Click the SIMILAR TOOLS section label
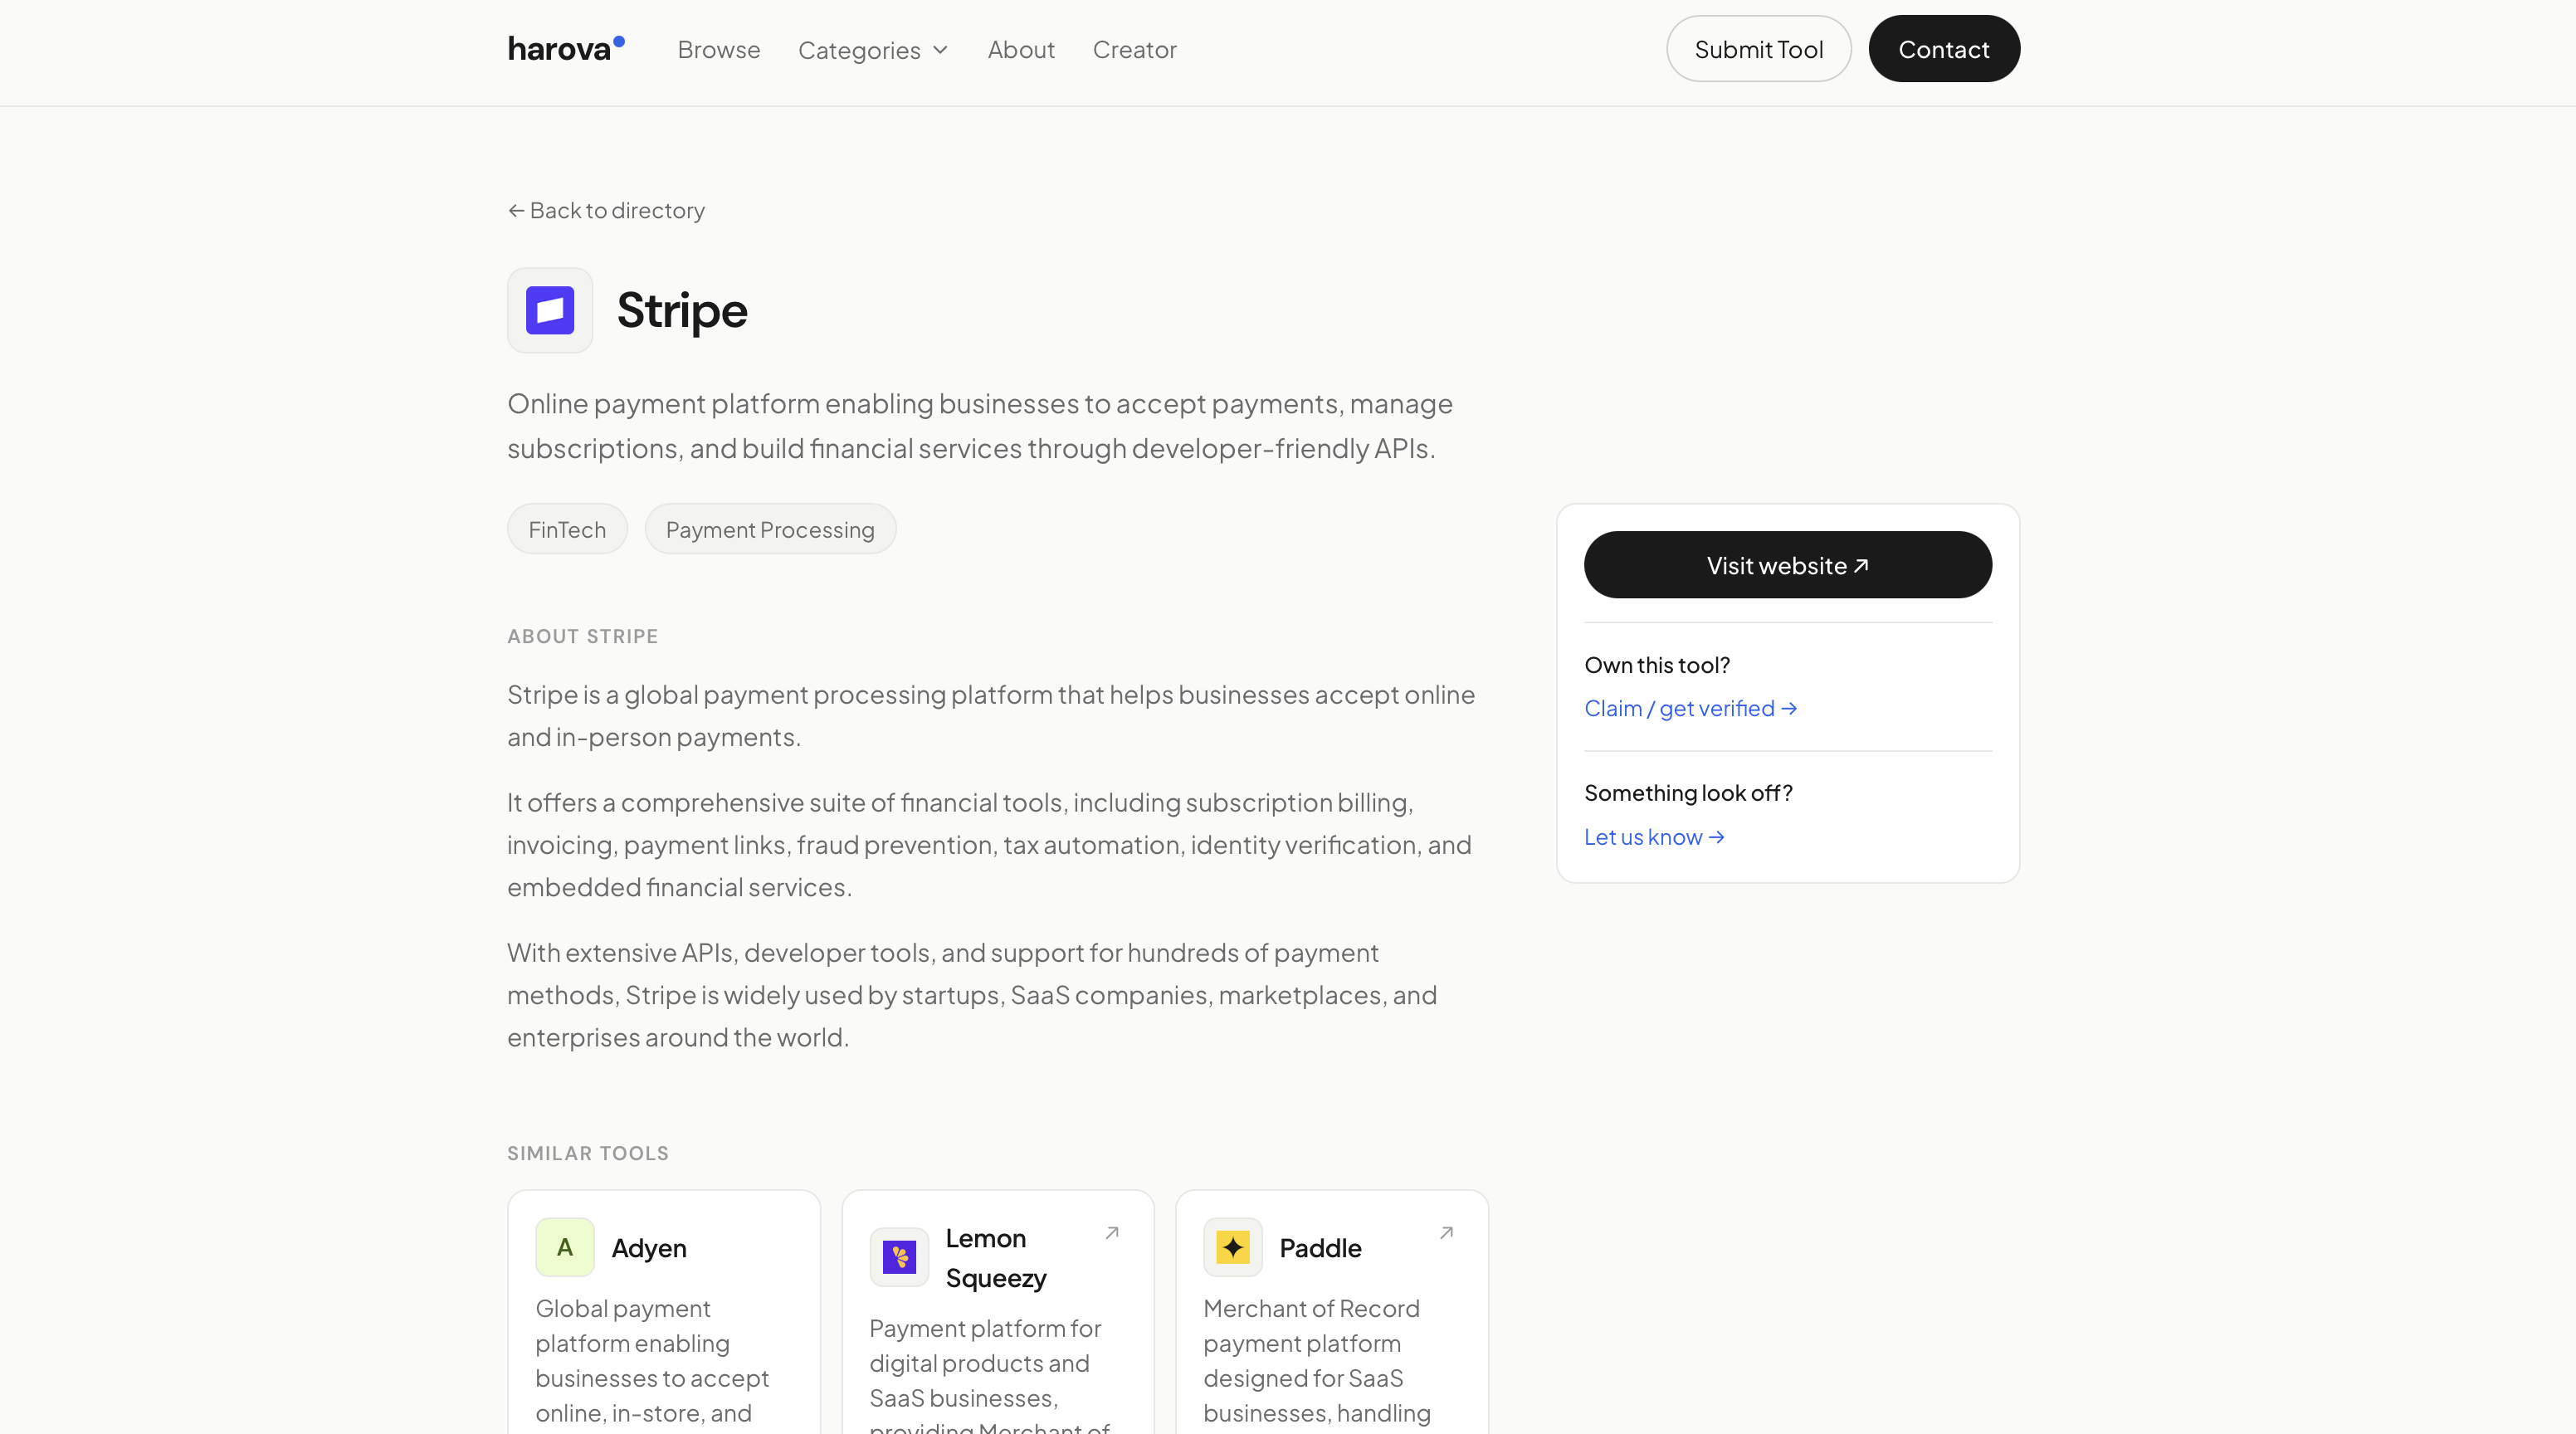Image resolution: width=2576 pixels, height=1434 pixels. tap(588, 1153)
